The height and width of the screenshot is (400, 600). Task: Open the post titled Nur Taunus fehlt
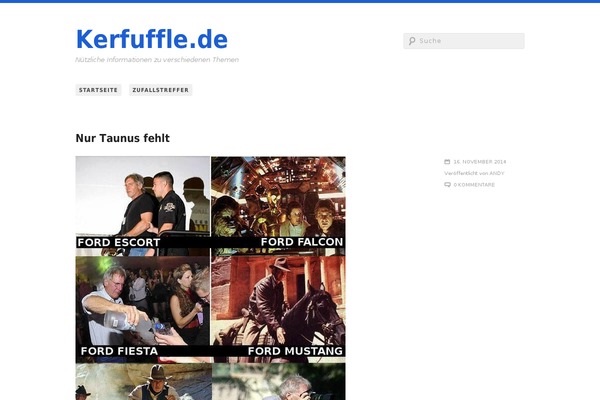tap(122, 138)
